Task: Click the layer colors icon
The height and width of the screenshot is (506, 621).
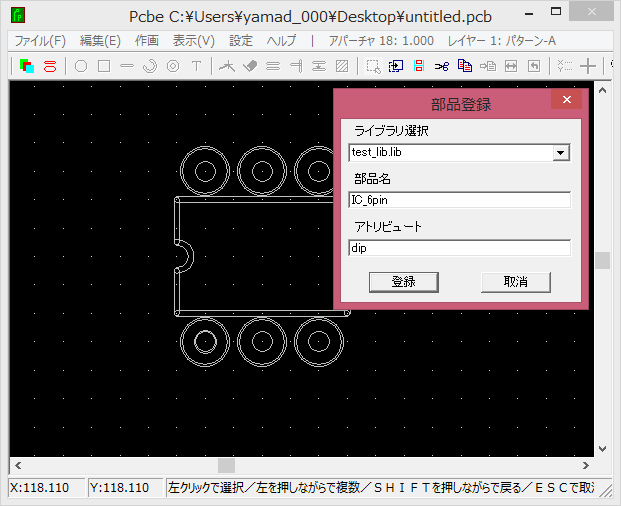Action: click(x=27, y=66)
